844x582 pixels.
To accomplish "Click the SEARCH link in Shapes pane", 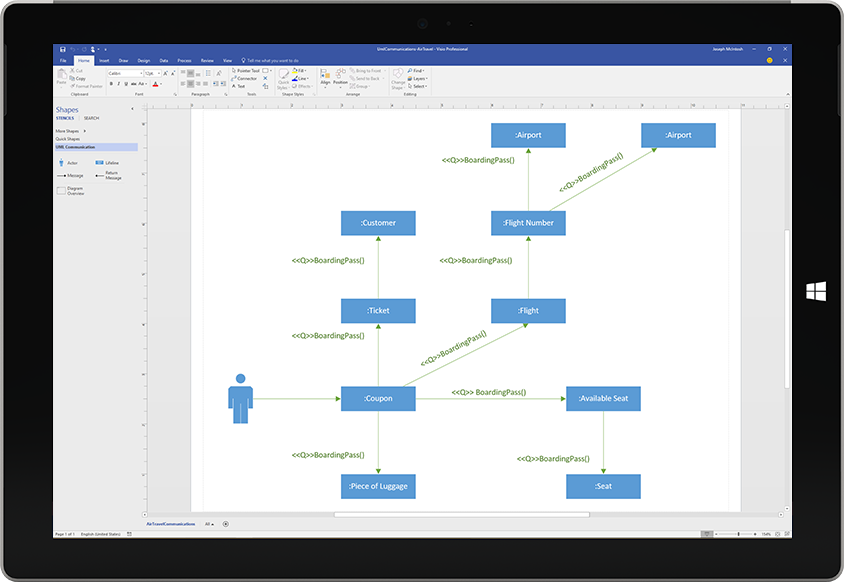I will tap(91, 118).
